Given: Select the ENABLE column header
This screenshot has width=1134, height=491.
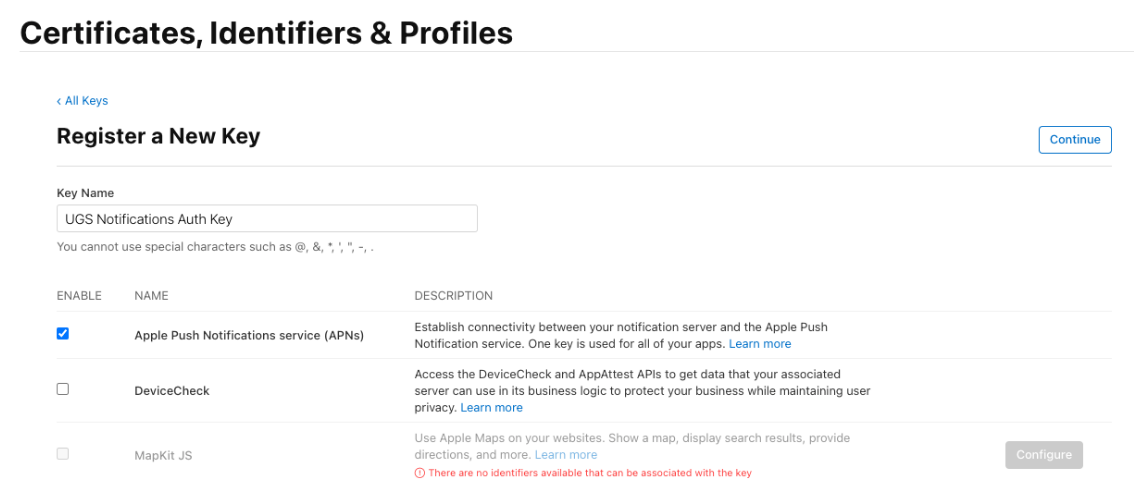Looking at the screenshot, I should click(x=79, y=296).
